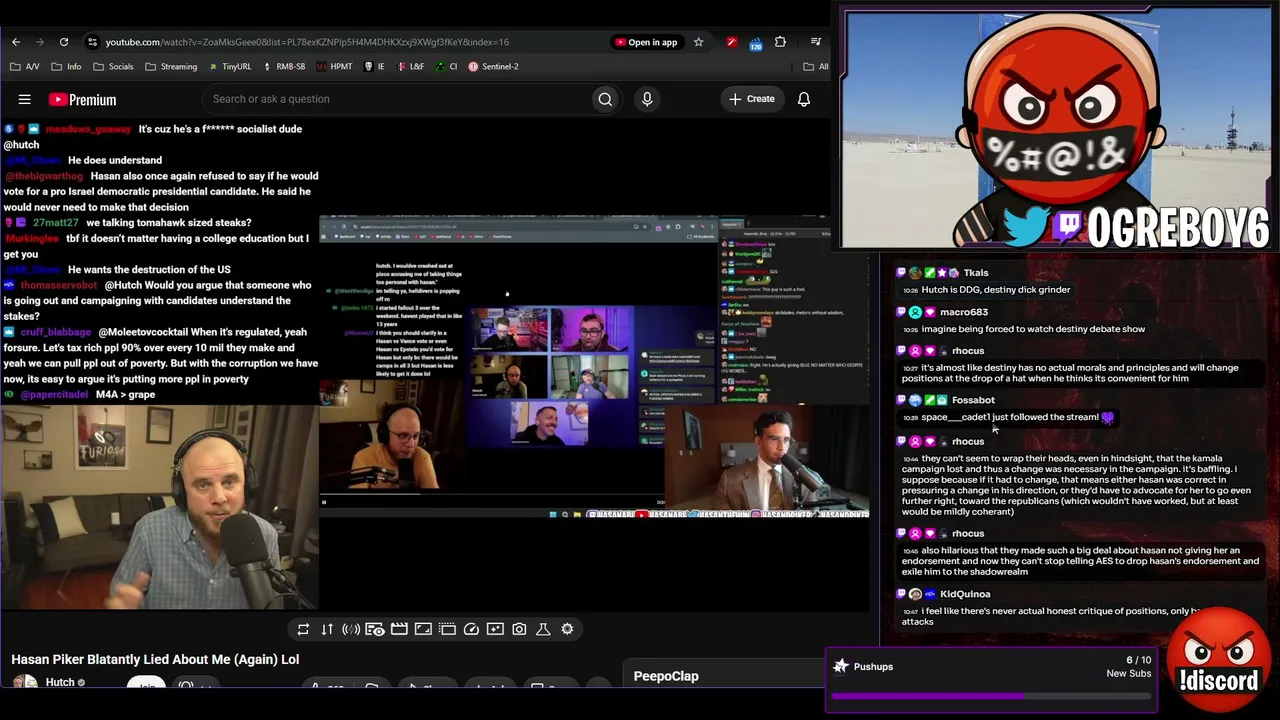Image resolution: width=1280 pixels, height=720 pixels.
Task: Open the Socials bookmarks folder
Action: pos(113,67)
